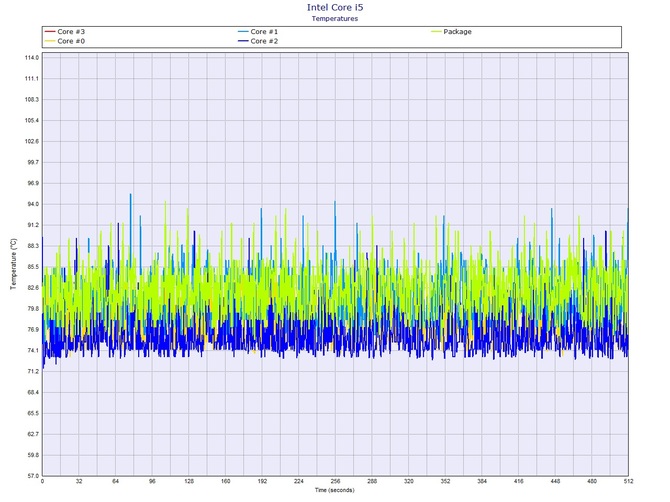The image size is (670, 502).
Task: Click the Temperatures subtitle
Action: pyautogui.click(x=335, y=18)
